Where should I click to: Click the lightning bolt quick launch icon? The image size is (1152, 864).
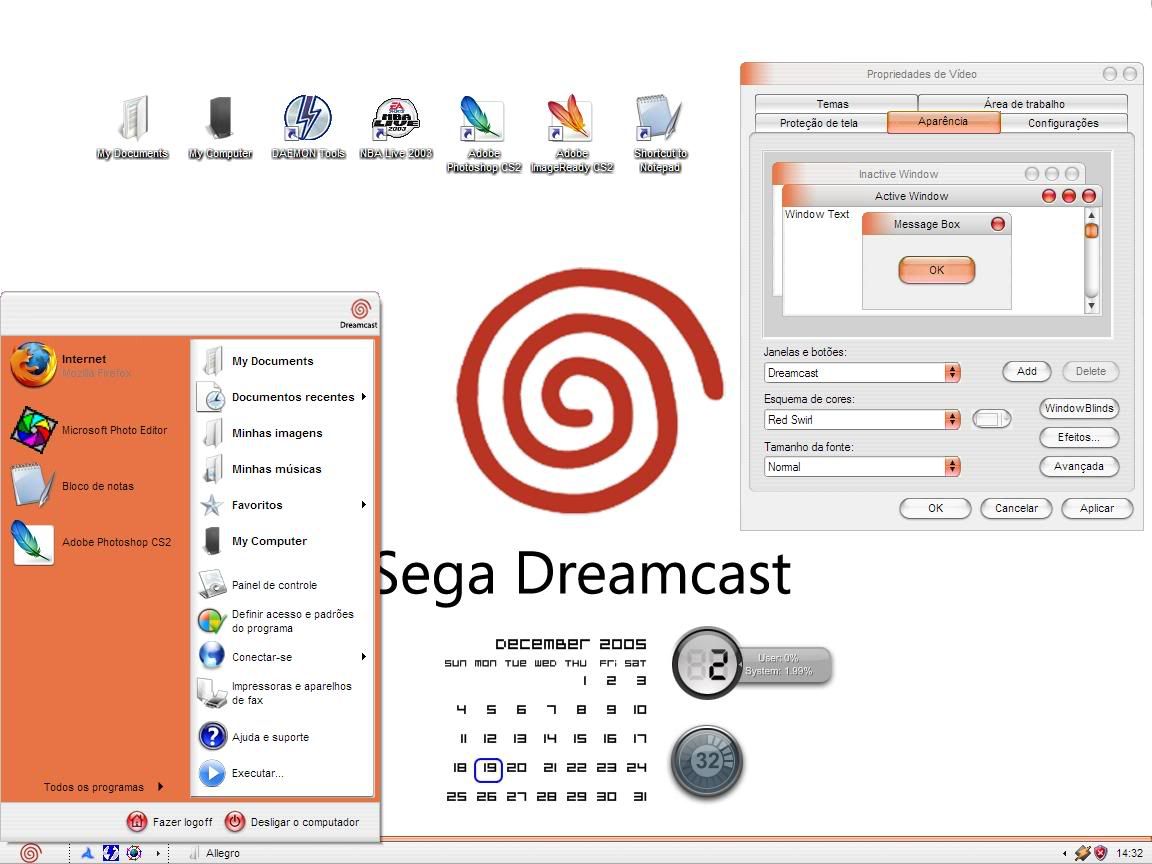[111, 853]
